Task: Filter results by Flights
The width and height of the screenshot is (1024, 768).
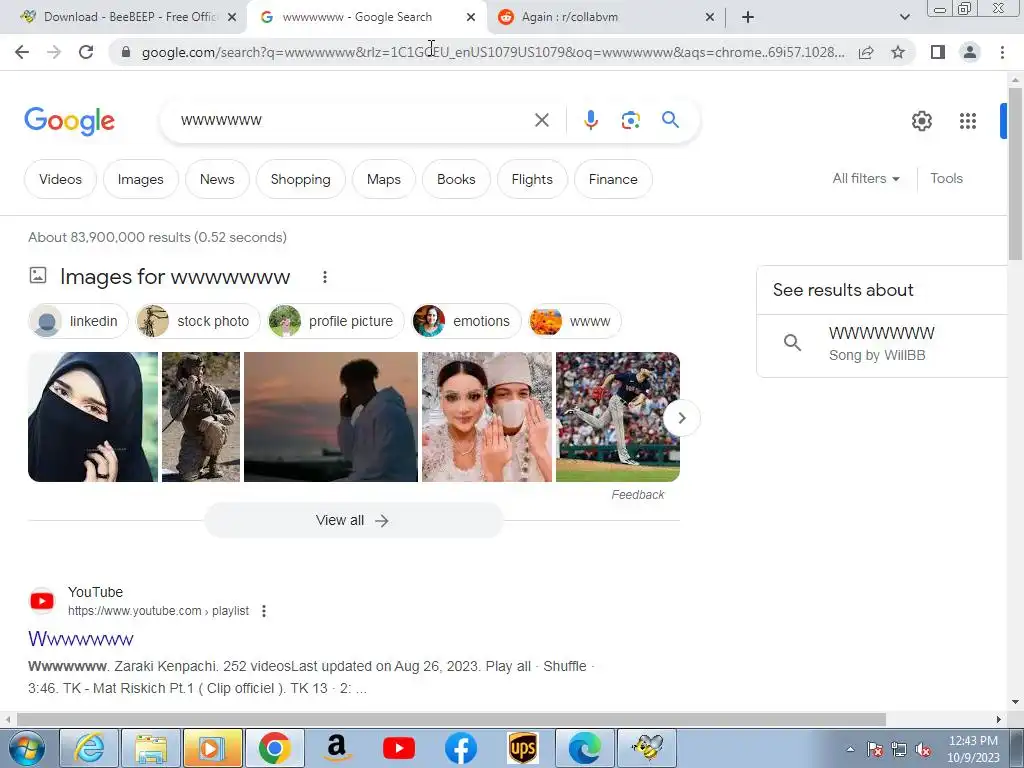Action: pos(532,179)
